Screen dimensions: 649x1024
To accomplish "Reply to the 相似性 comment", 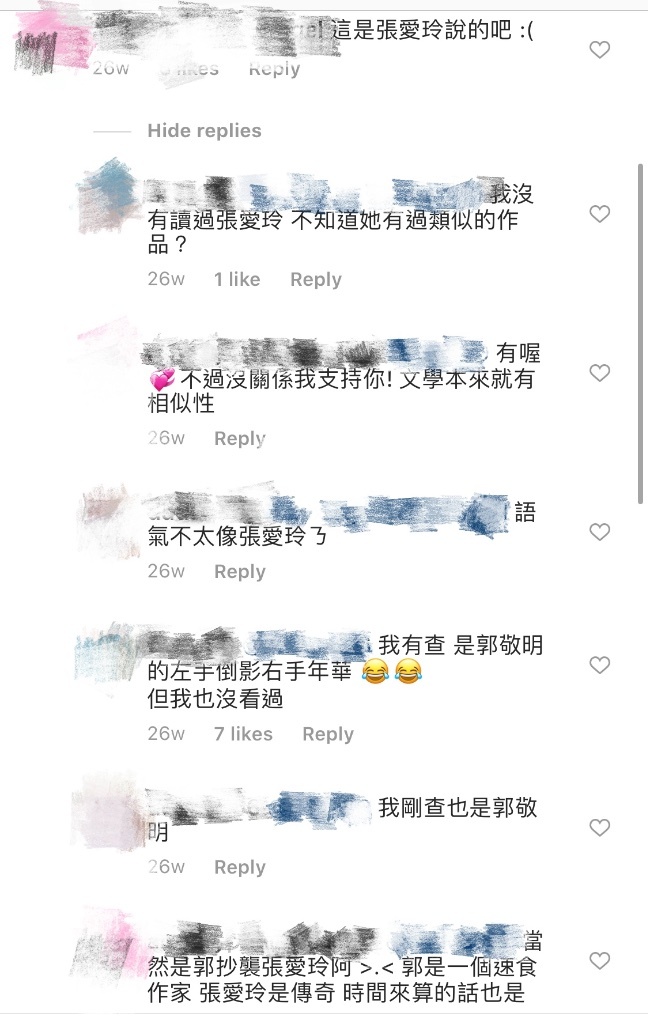I will [240, 438].
